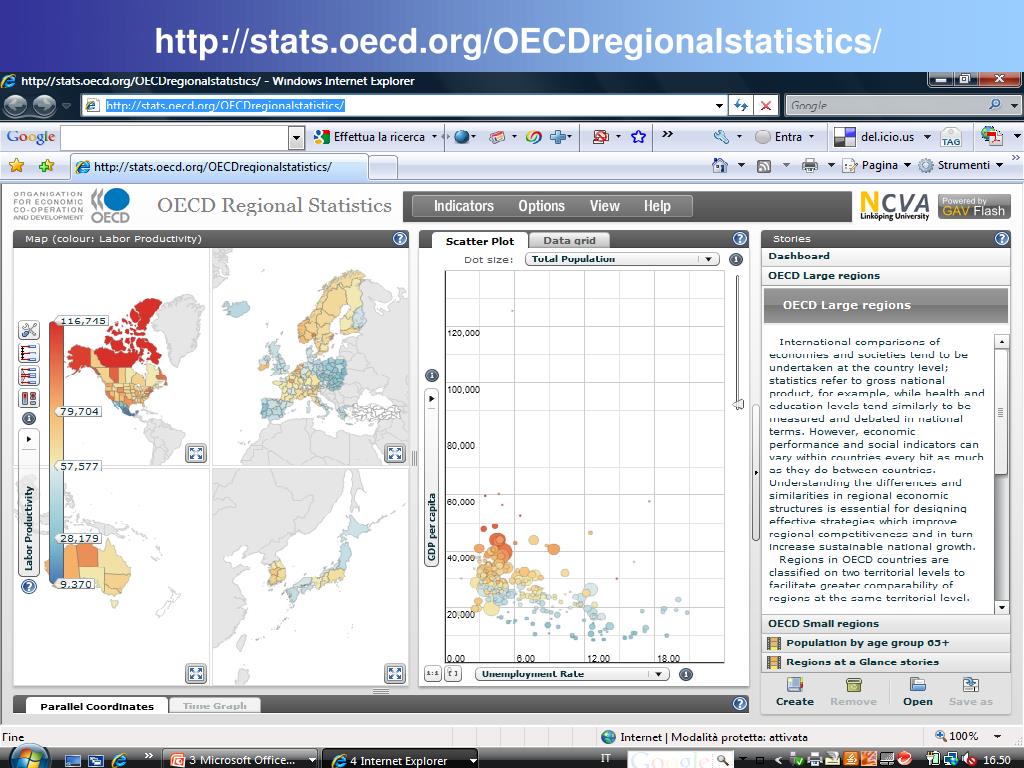Open the Microsoft Office taskbar group
Viewport: 1024px width, 768px height.
point(240,760)
